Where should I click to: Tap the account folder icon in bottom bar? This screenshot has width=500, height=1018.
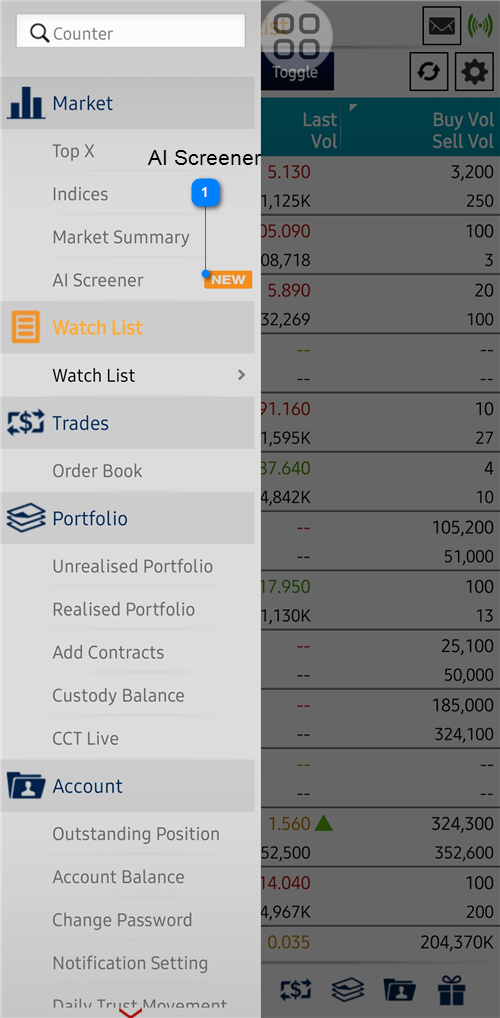click(400, 991)
